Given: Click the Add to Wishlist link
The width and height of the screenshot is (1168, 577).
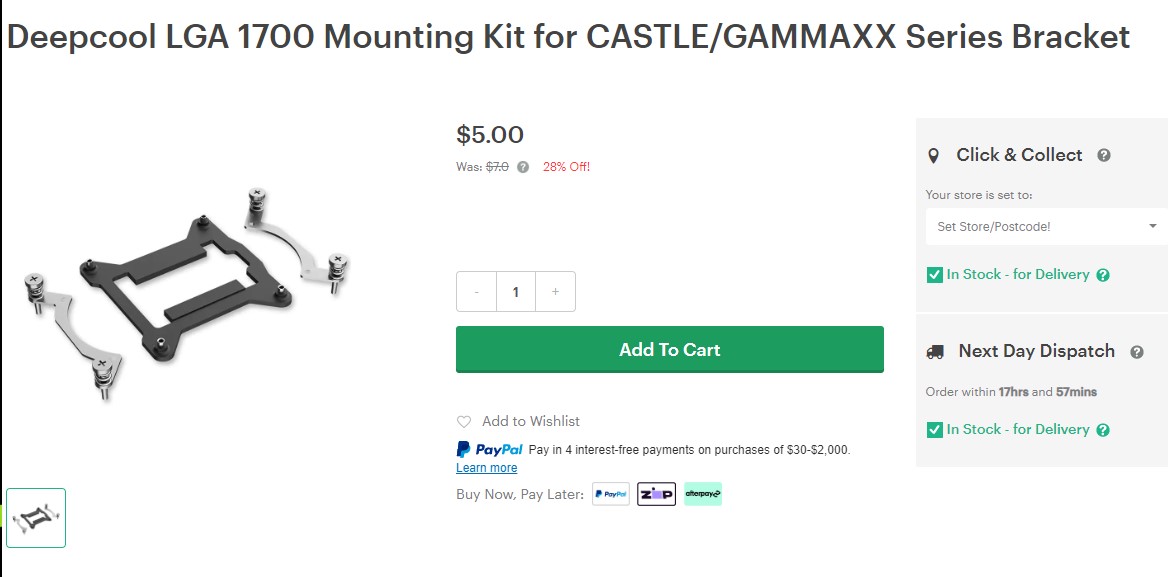Looking at the screenshot, I should tap(531, 422).
